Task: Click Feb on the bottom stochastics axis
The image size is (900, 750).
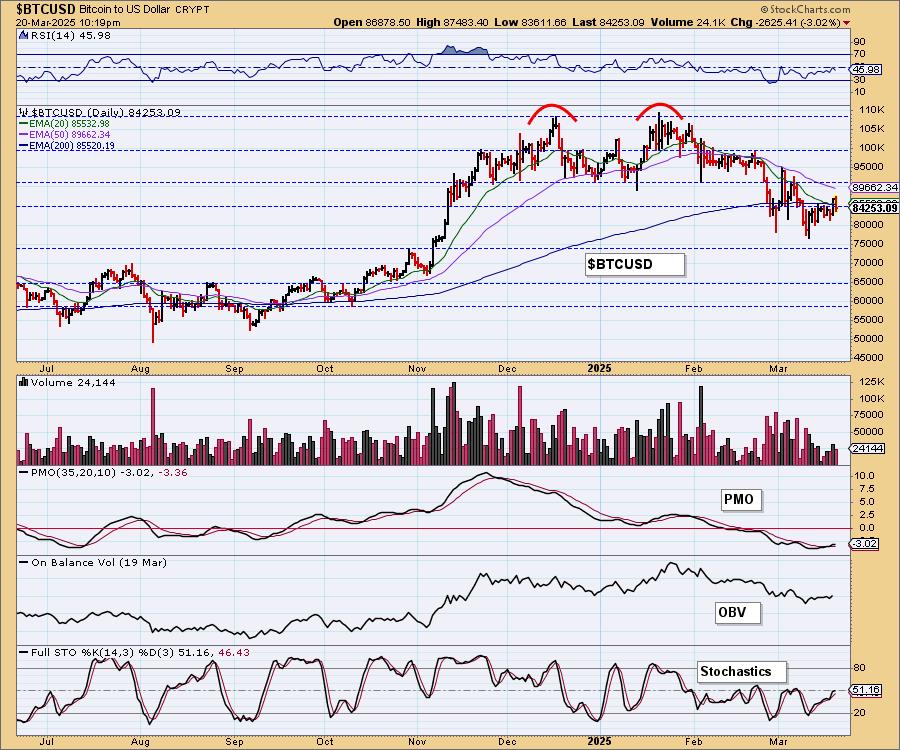Action: (693, 741)
